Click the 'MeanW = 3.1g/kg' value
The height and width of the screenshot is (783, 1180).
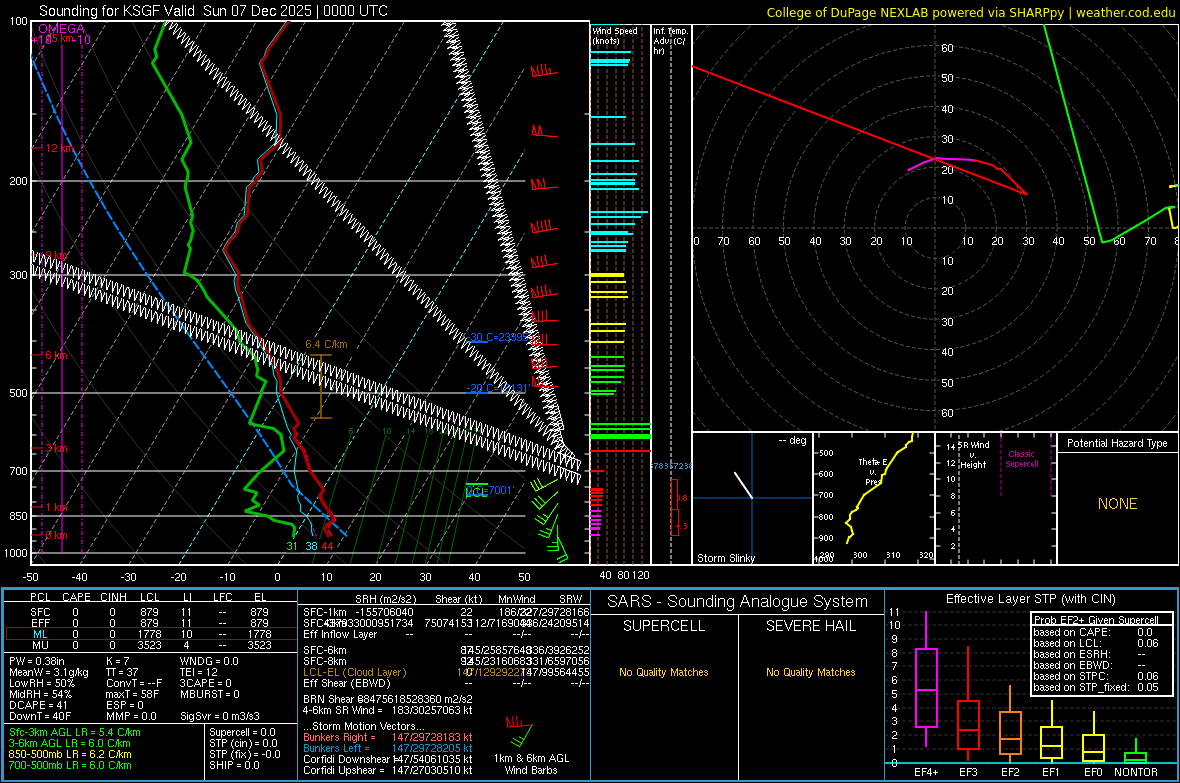click(x=48, y=672)
